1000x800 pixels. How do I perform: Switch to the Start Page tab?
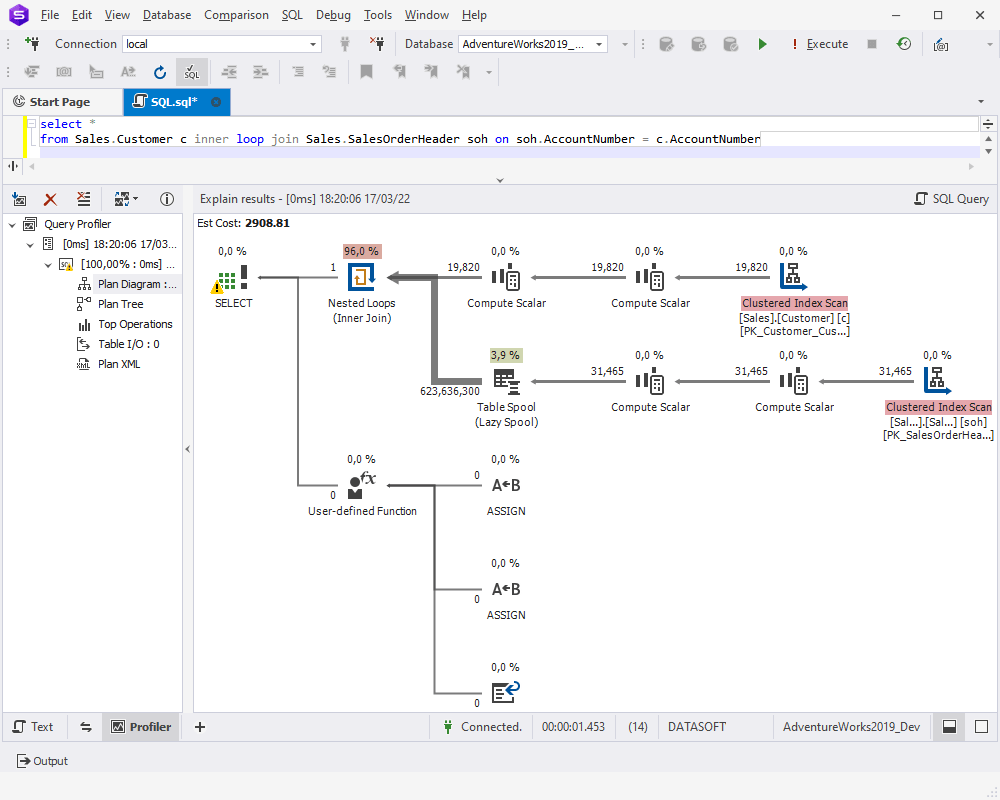[x=62, y=101]
